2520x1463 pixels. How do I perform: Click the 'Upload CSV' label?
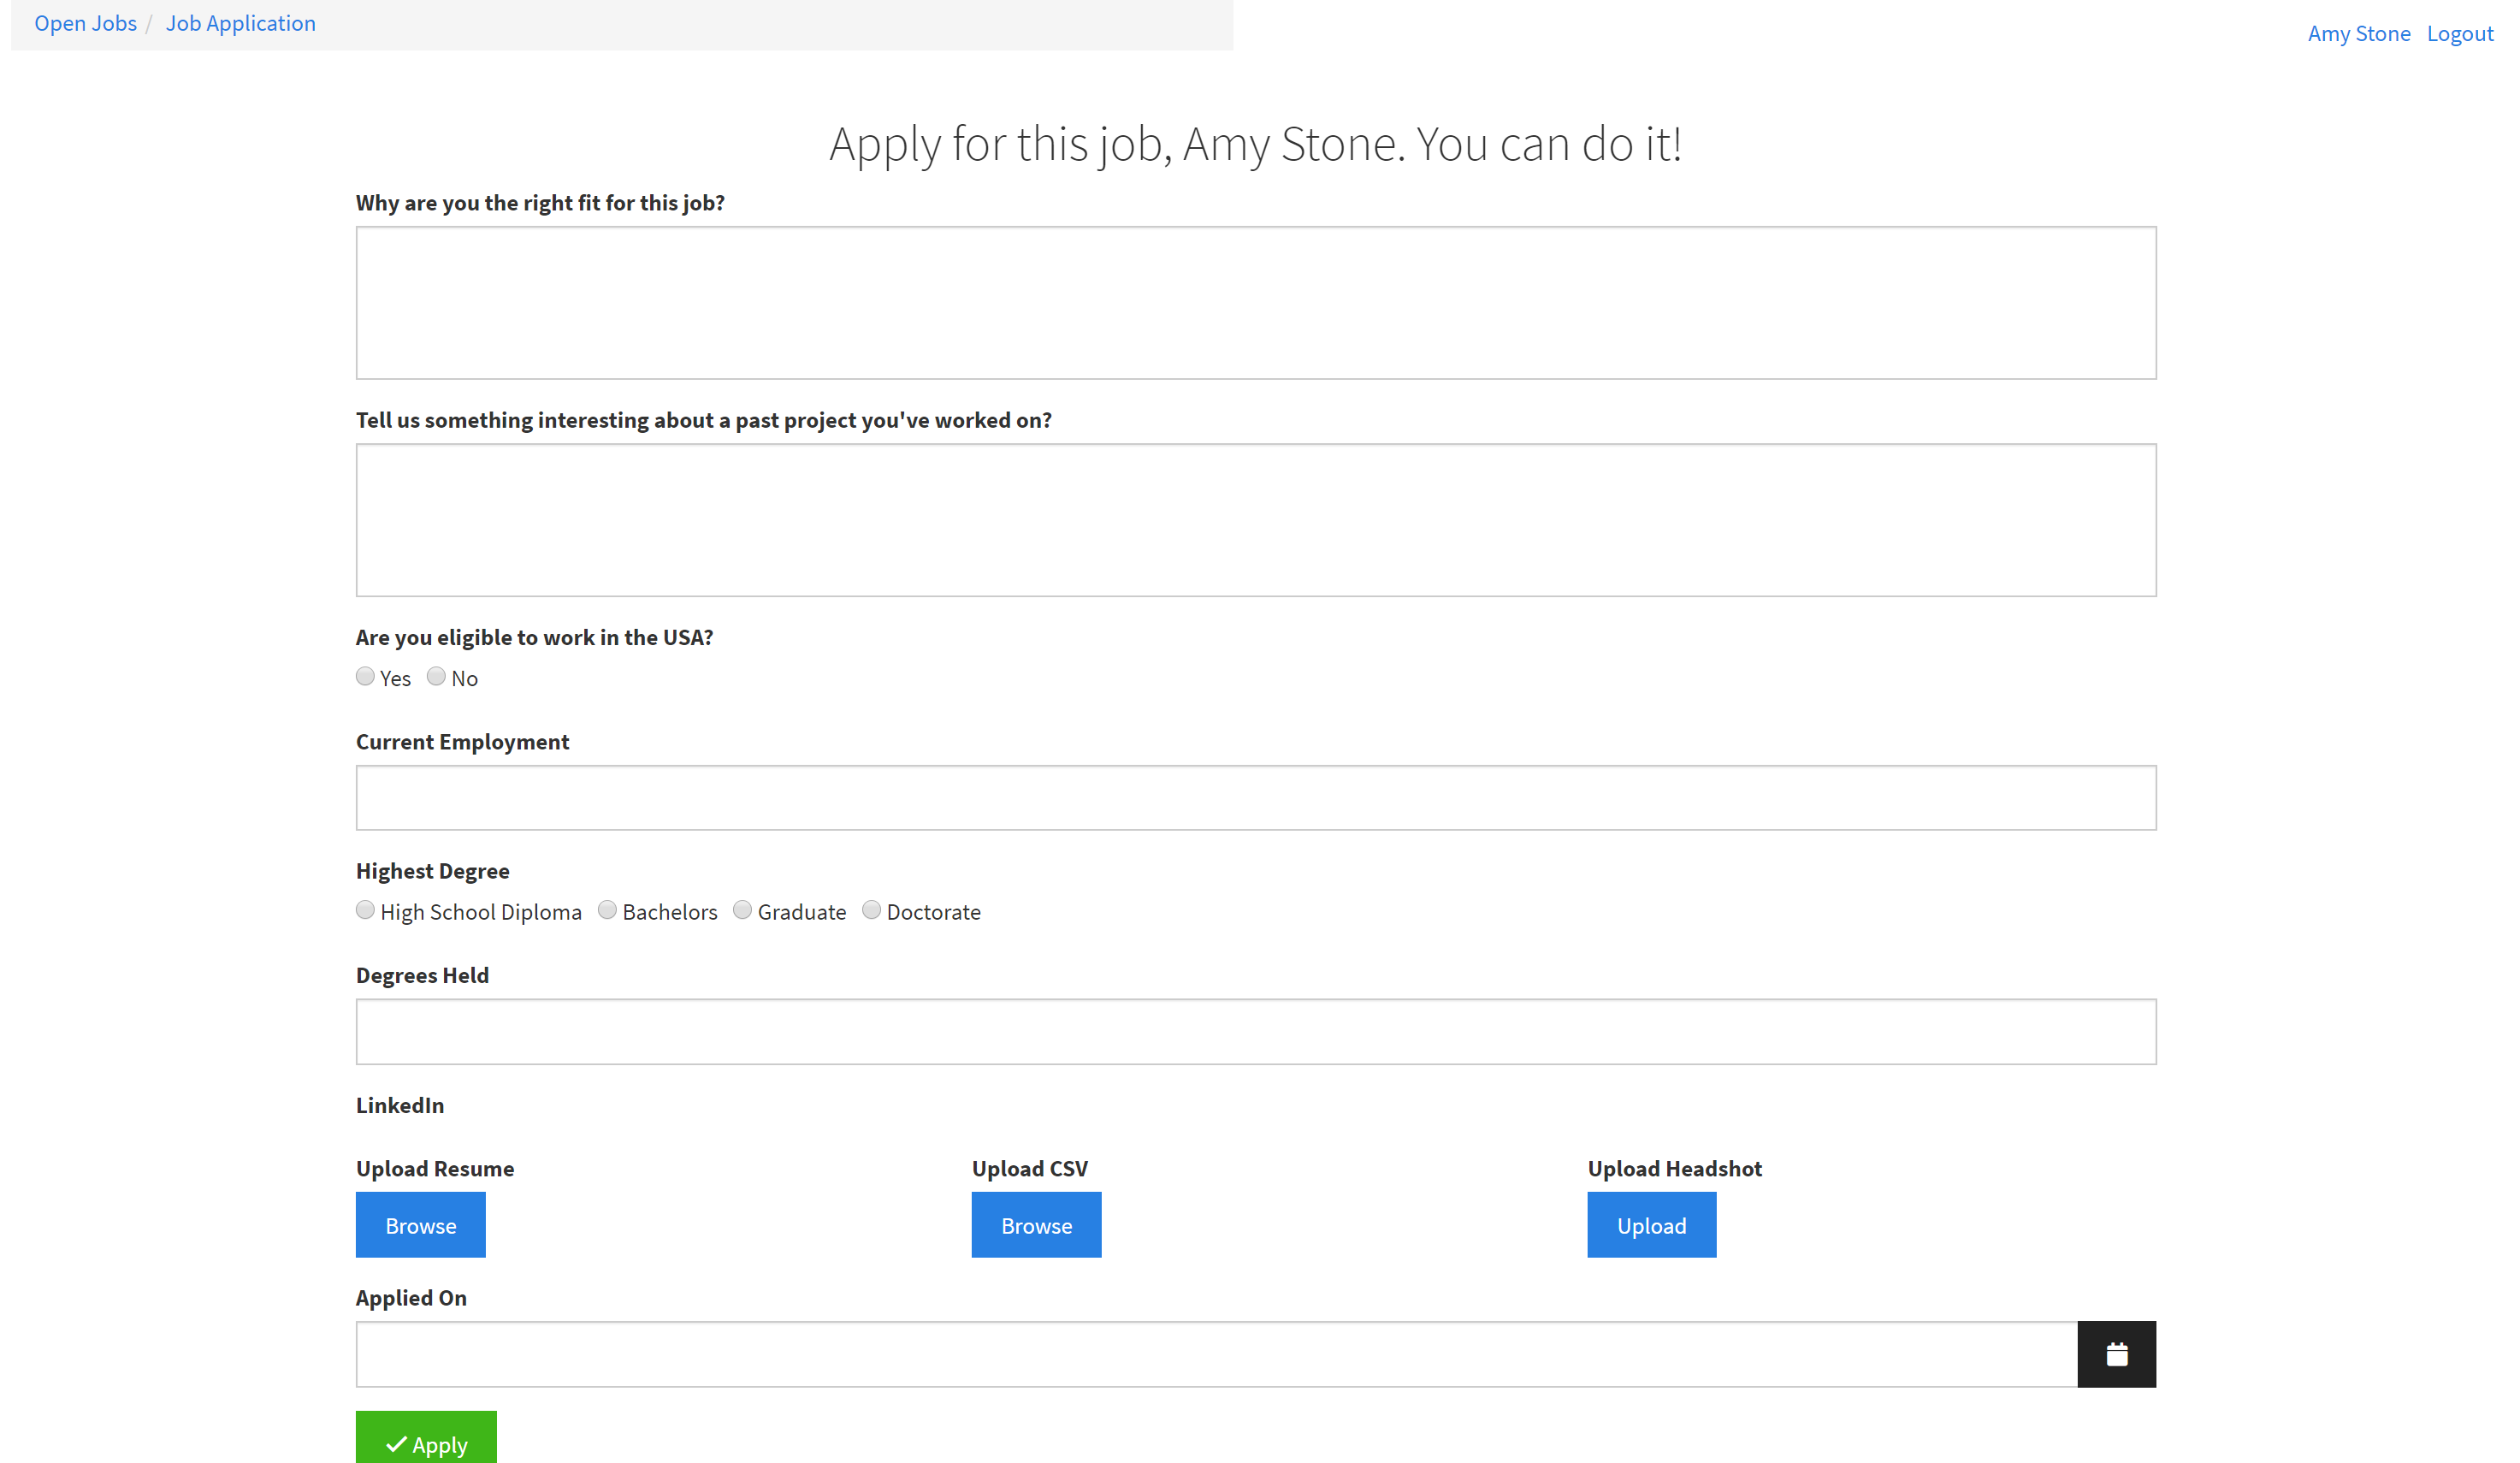1030,1169
